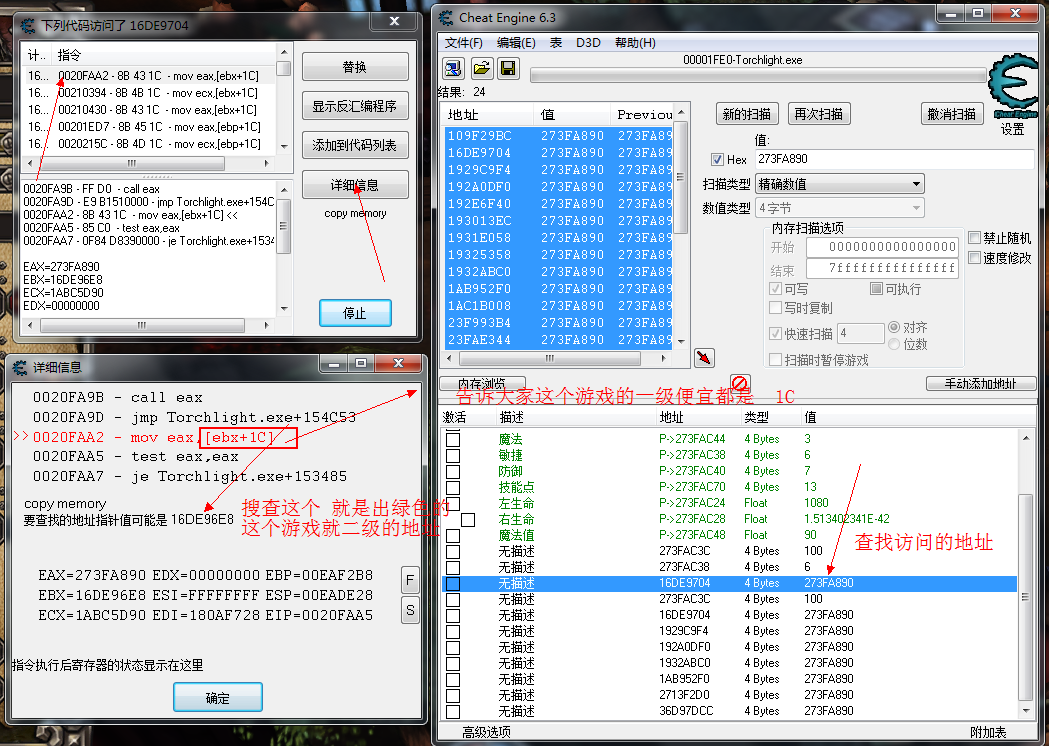The height and width of the screenshot is (746, 1049).
Task: Click the 停止 button
Action: (x=355, y=313)
